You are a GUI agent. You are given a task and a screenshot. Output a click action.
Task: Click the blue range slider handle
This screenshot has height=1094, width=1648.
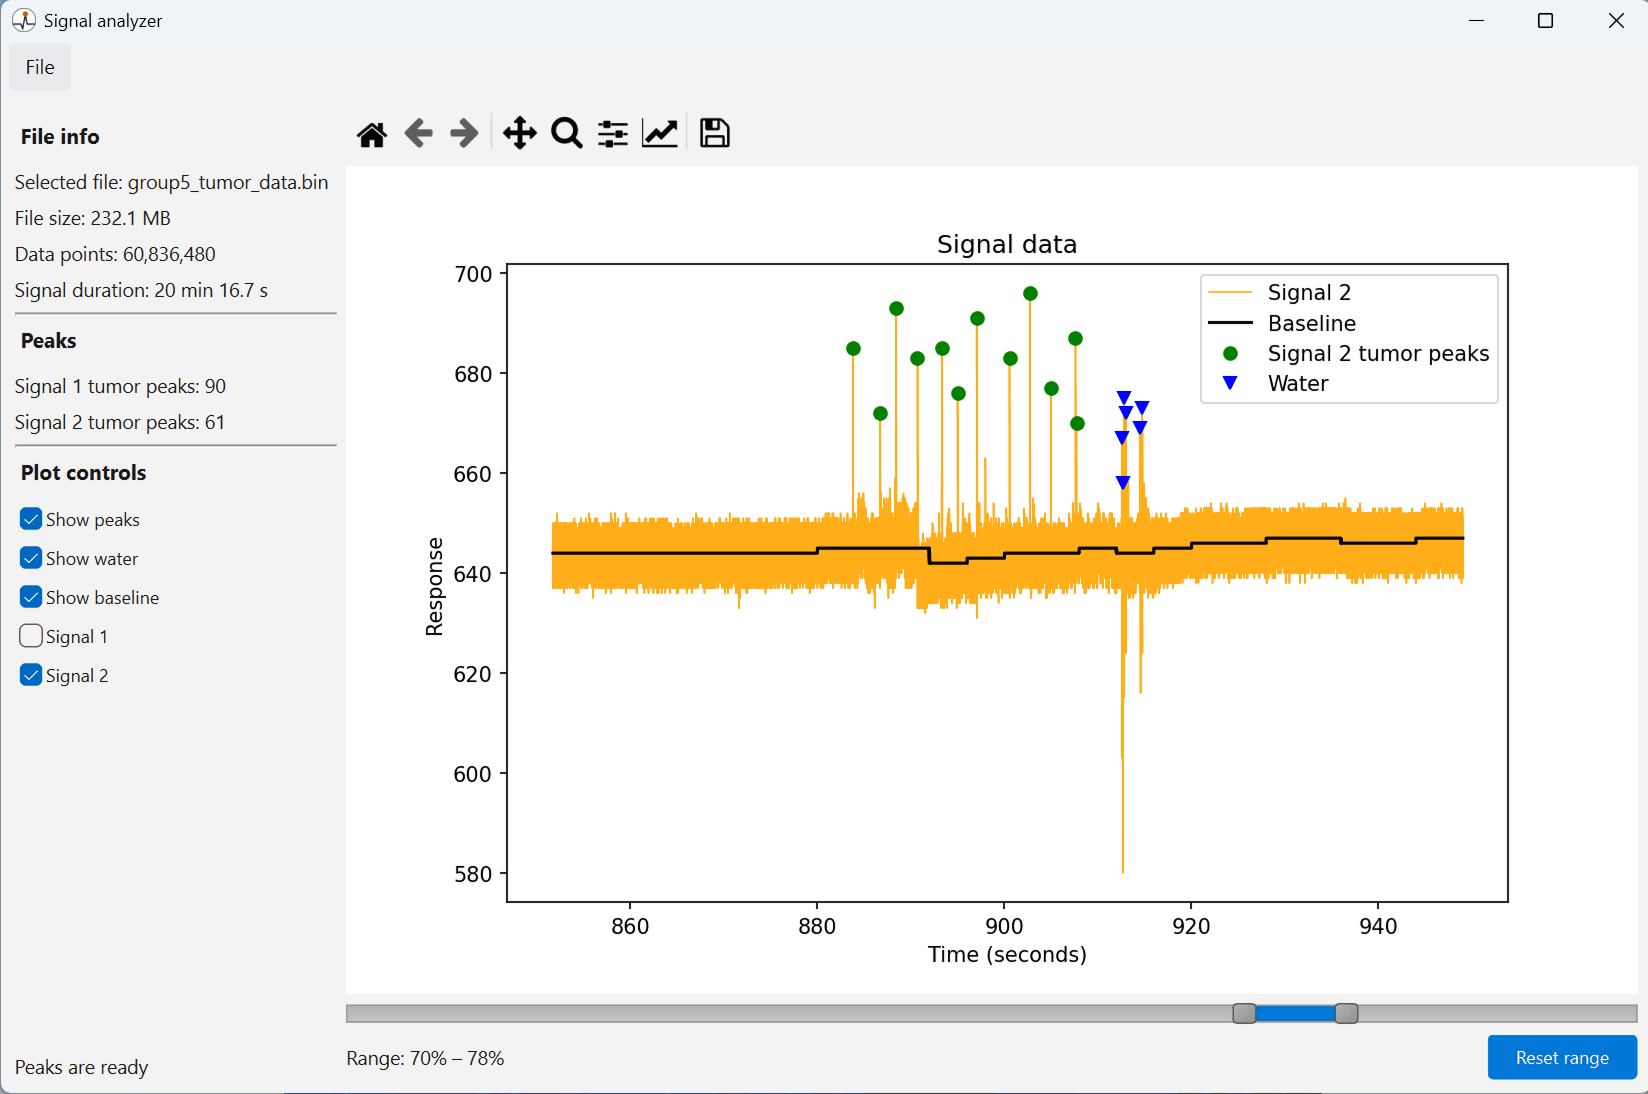click(1295, 1014)
